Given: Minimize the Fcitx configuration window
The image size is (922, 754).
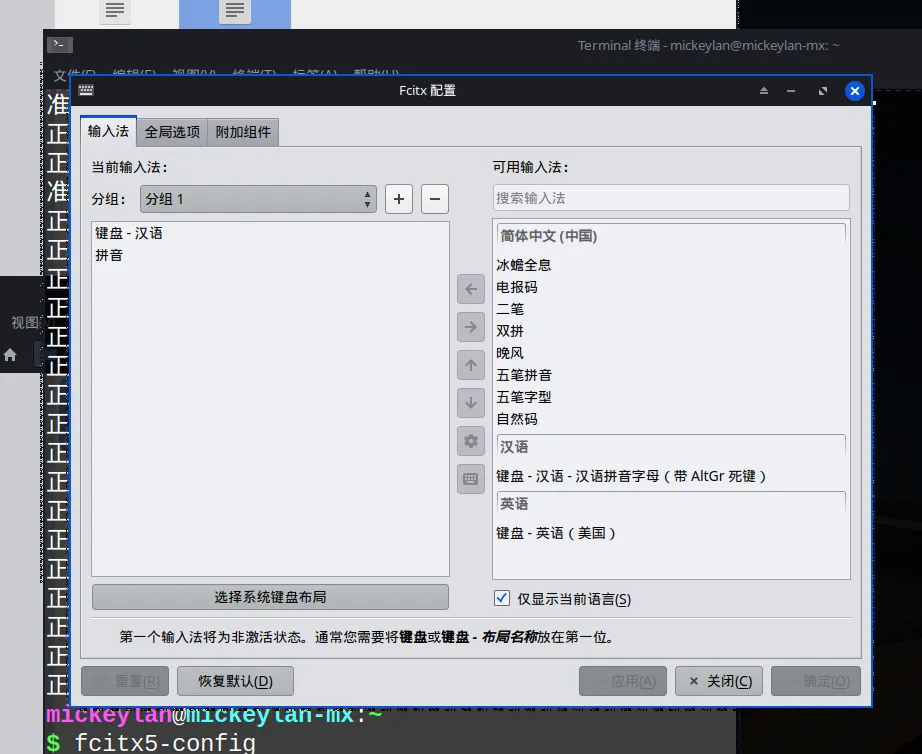Looking at the screenshot, I should point(791,91).
